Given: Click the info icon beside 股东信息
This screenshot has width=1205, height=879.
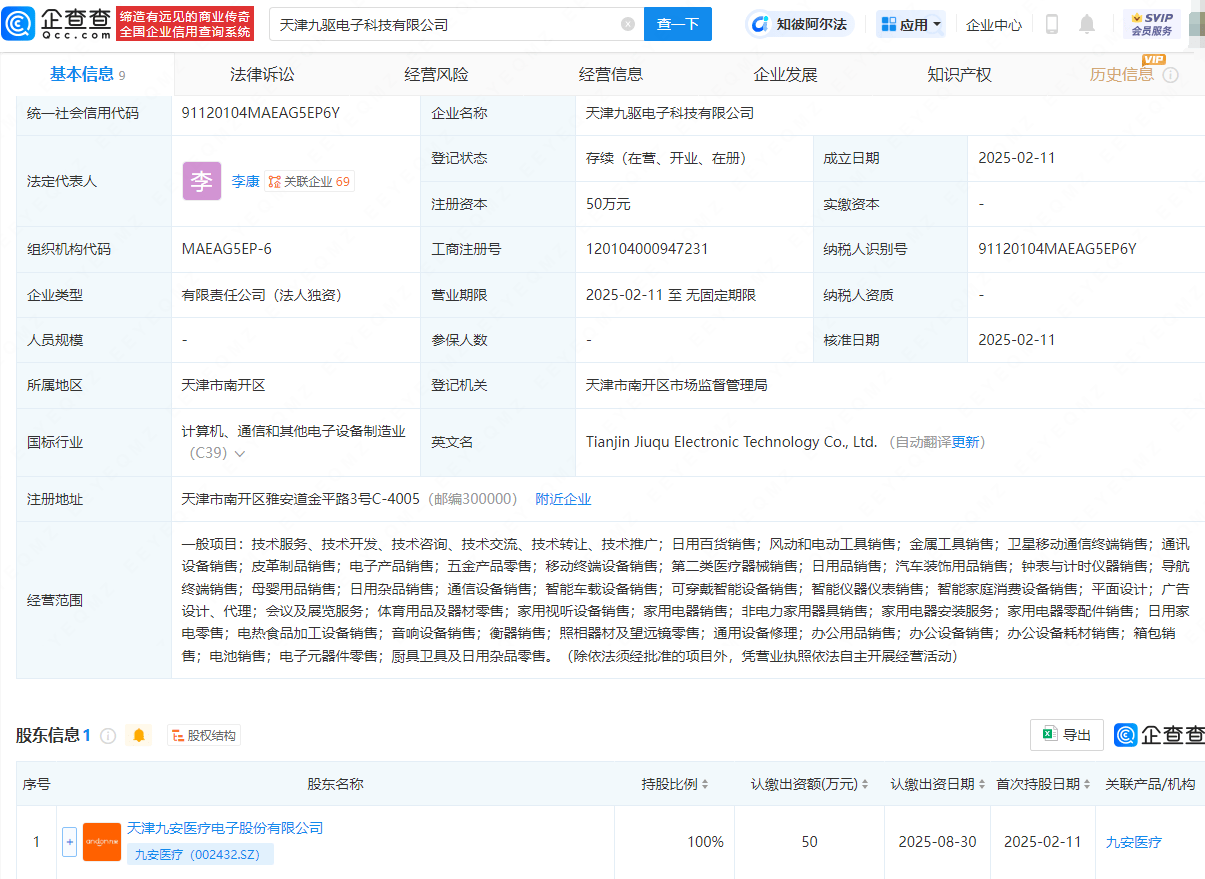Looking at the screenshot, I should [108, 736].
